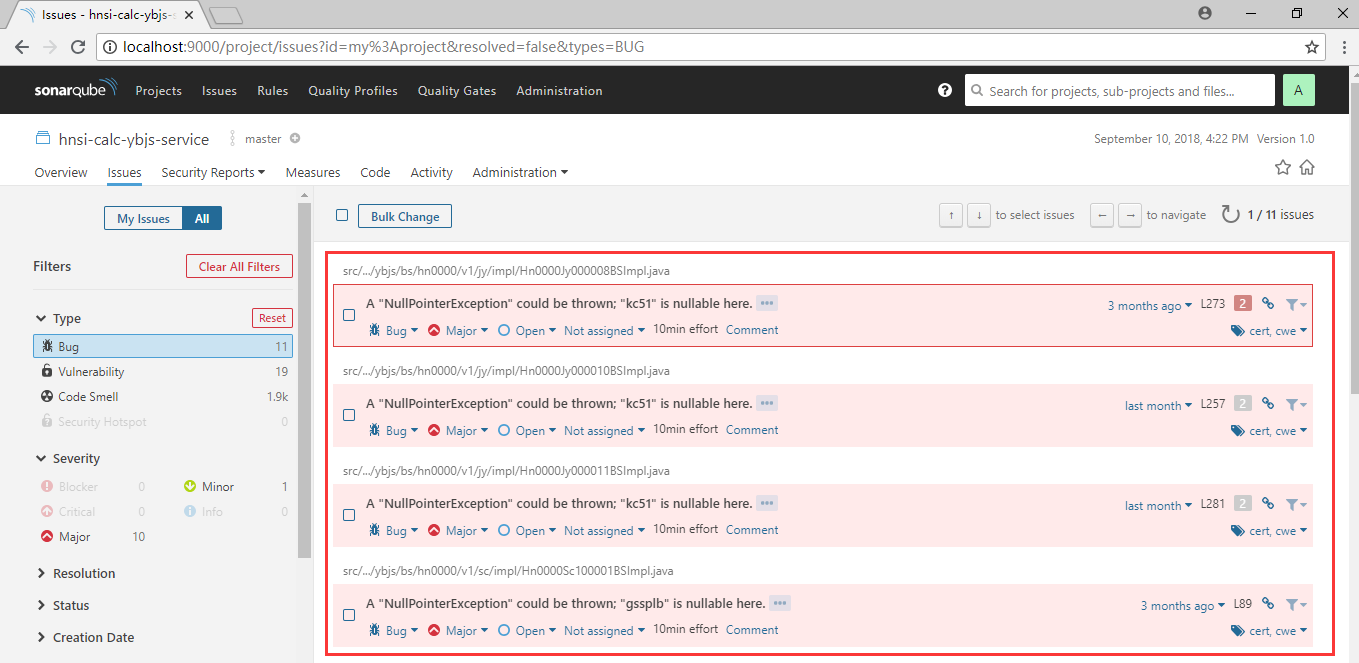Open the ellipsis for the gssplb issue message
Screen dimensions: 1359x663
click(x=780, y=603)
